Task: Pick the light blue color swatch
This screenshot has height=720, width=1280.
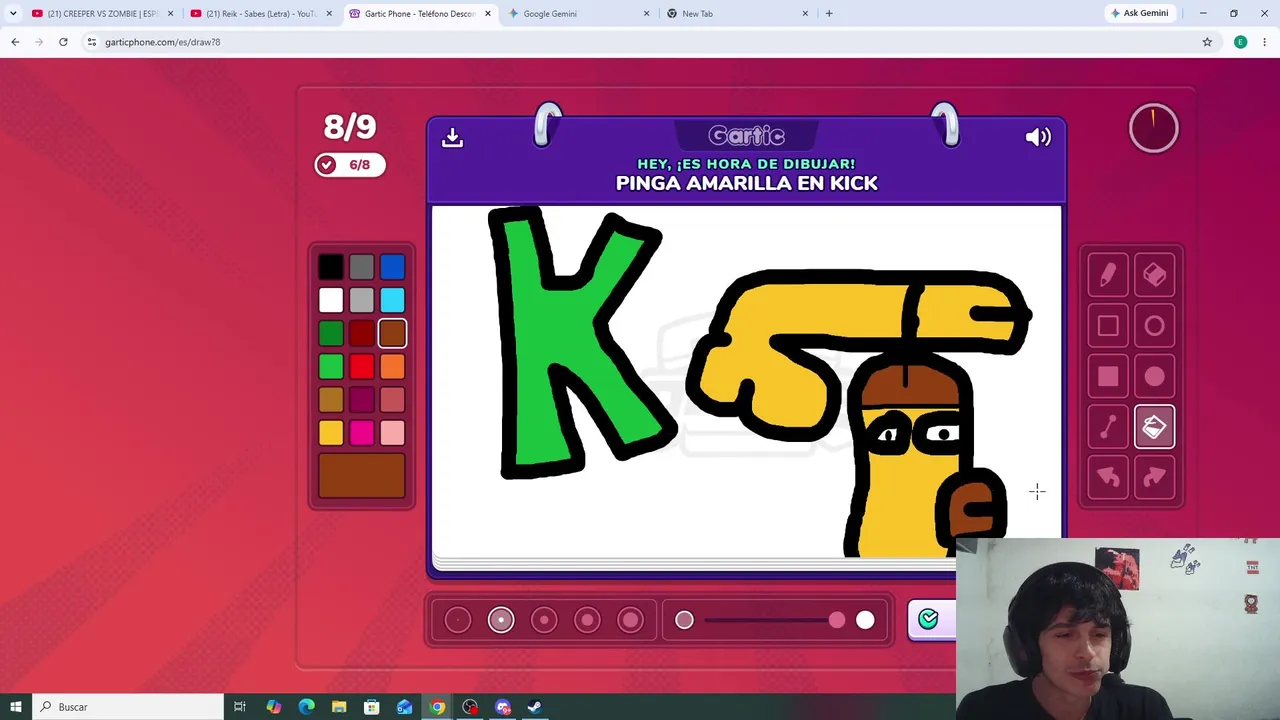Action: (392, 300)
